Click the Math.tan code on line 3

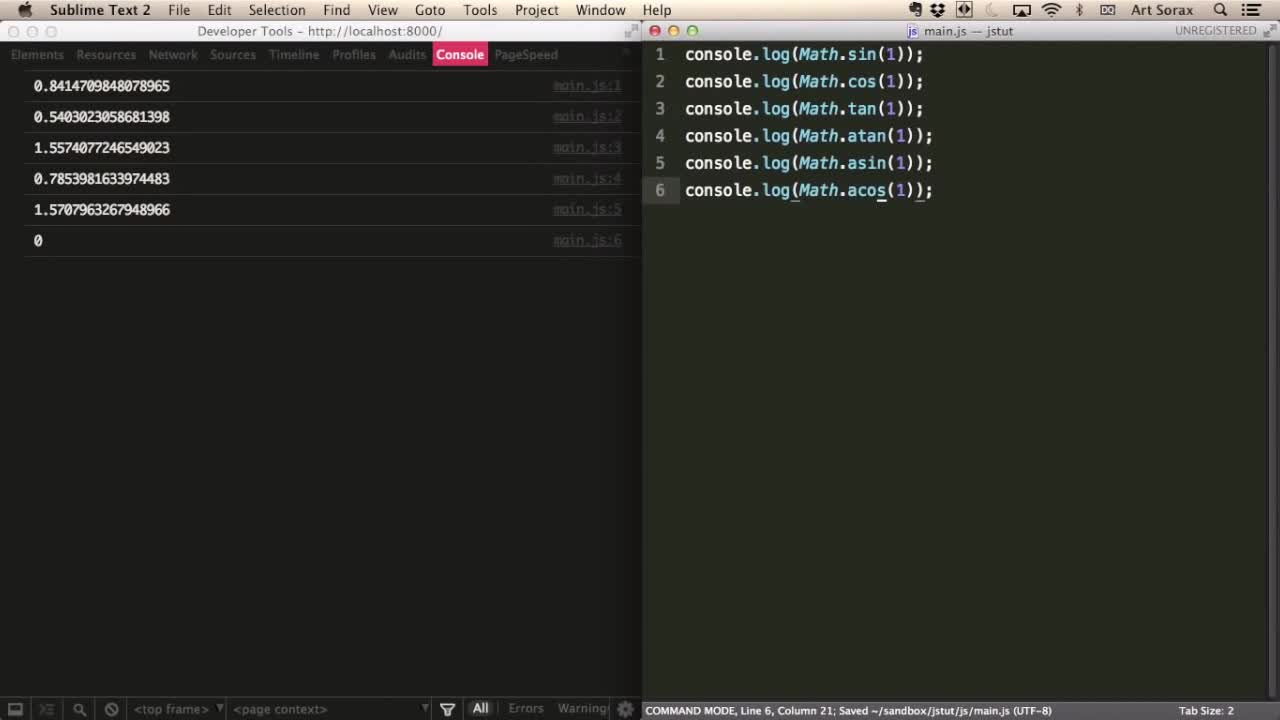(837, 108)
